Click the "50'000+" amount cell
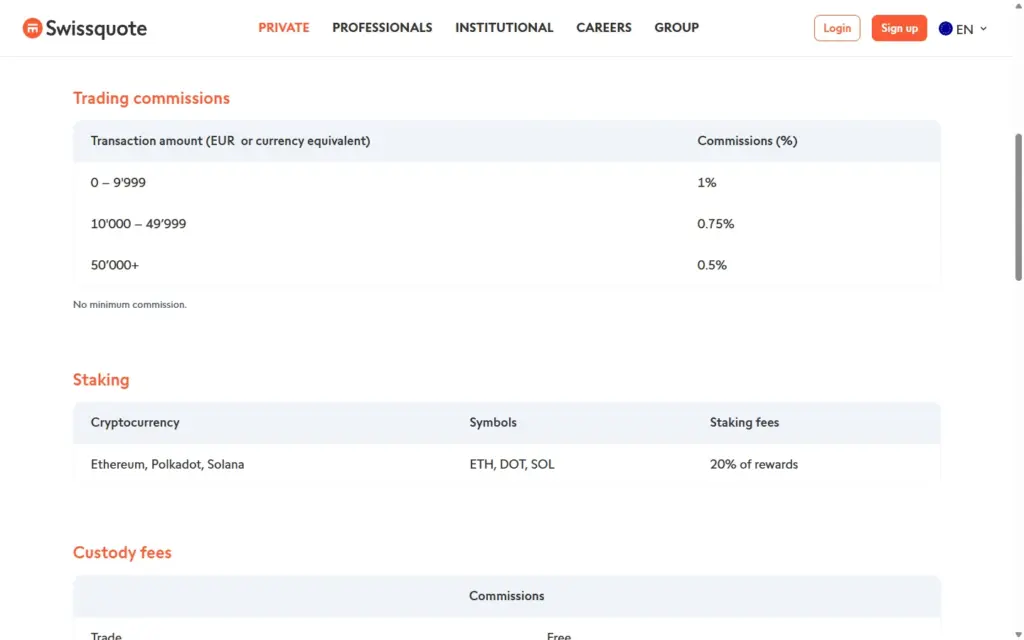Image resolution: width=1024 pixels, height=640 pixels. pyautogui.click(x=115, y=265)
